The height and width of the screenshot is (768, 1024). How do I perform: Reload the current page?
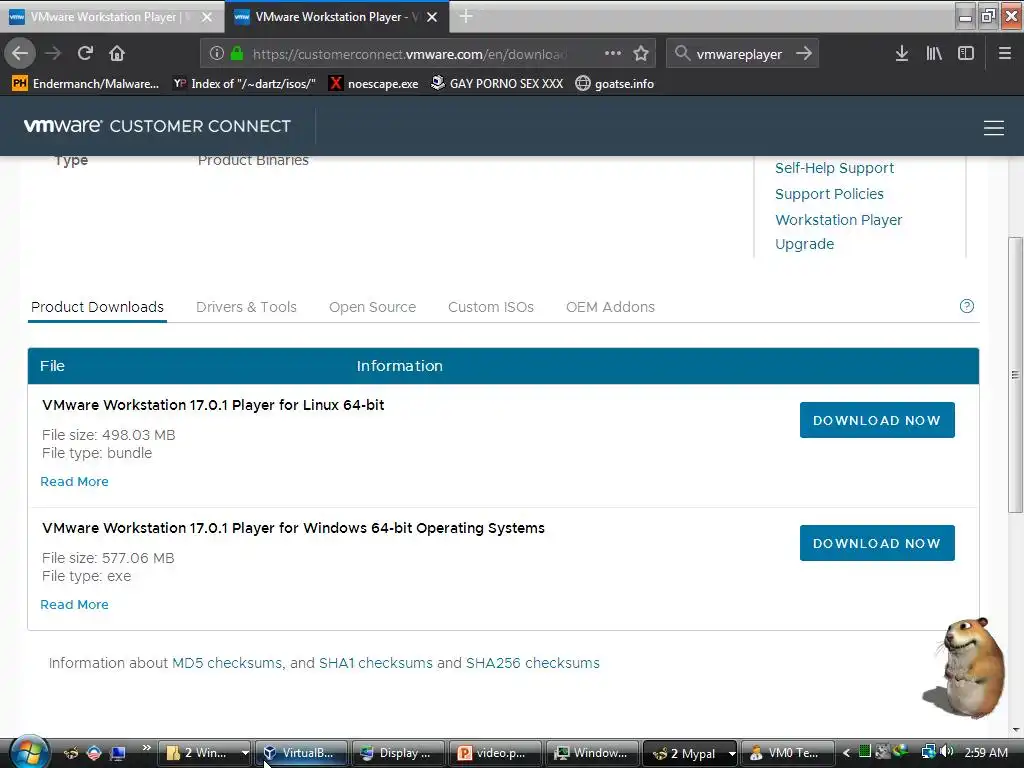85,53
